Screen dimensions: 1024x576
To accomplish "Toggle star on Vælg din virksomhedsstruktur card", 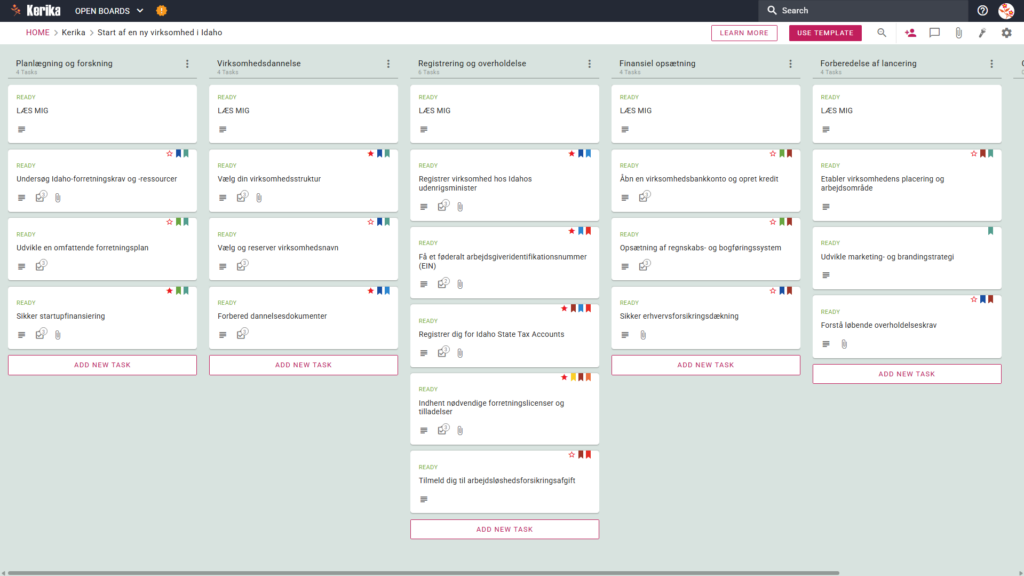I will 370,153.
